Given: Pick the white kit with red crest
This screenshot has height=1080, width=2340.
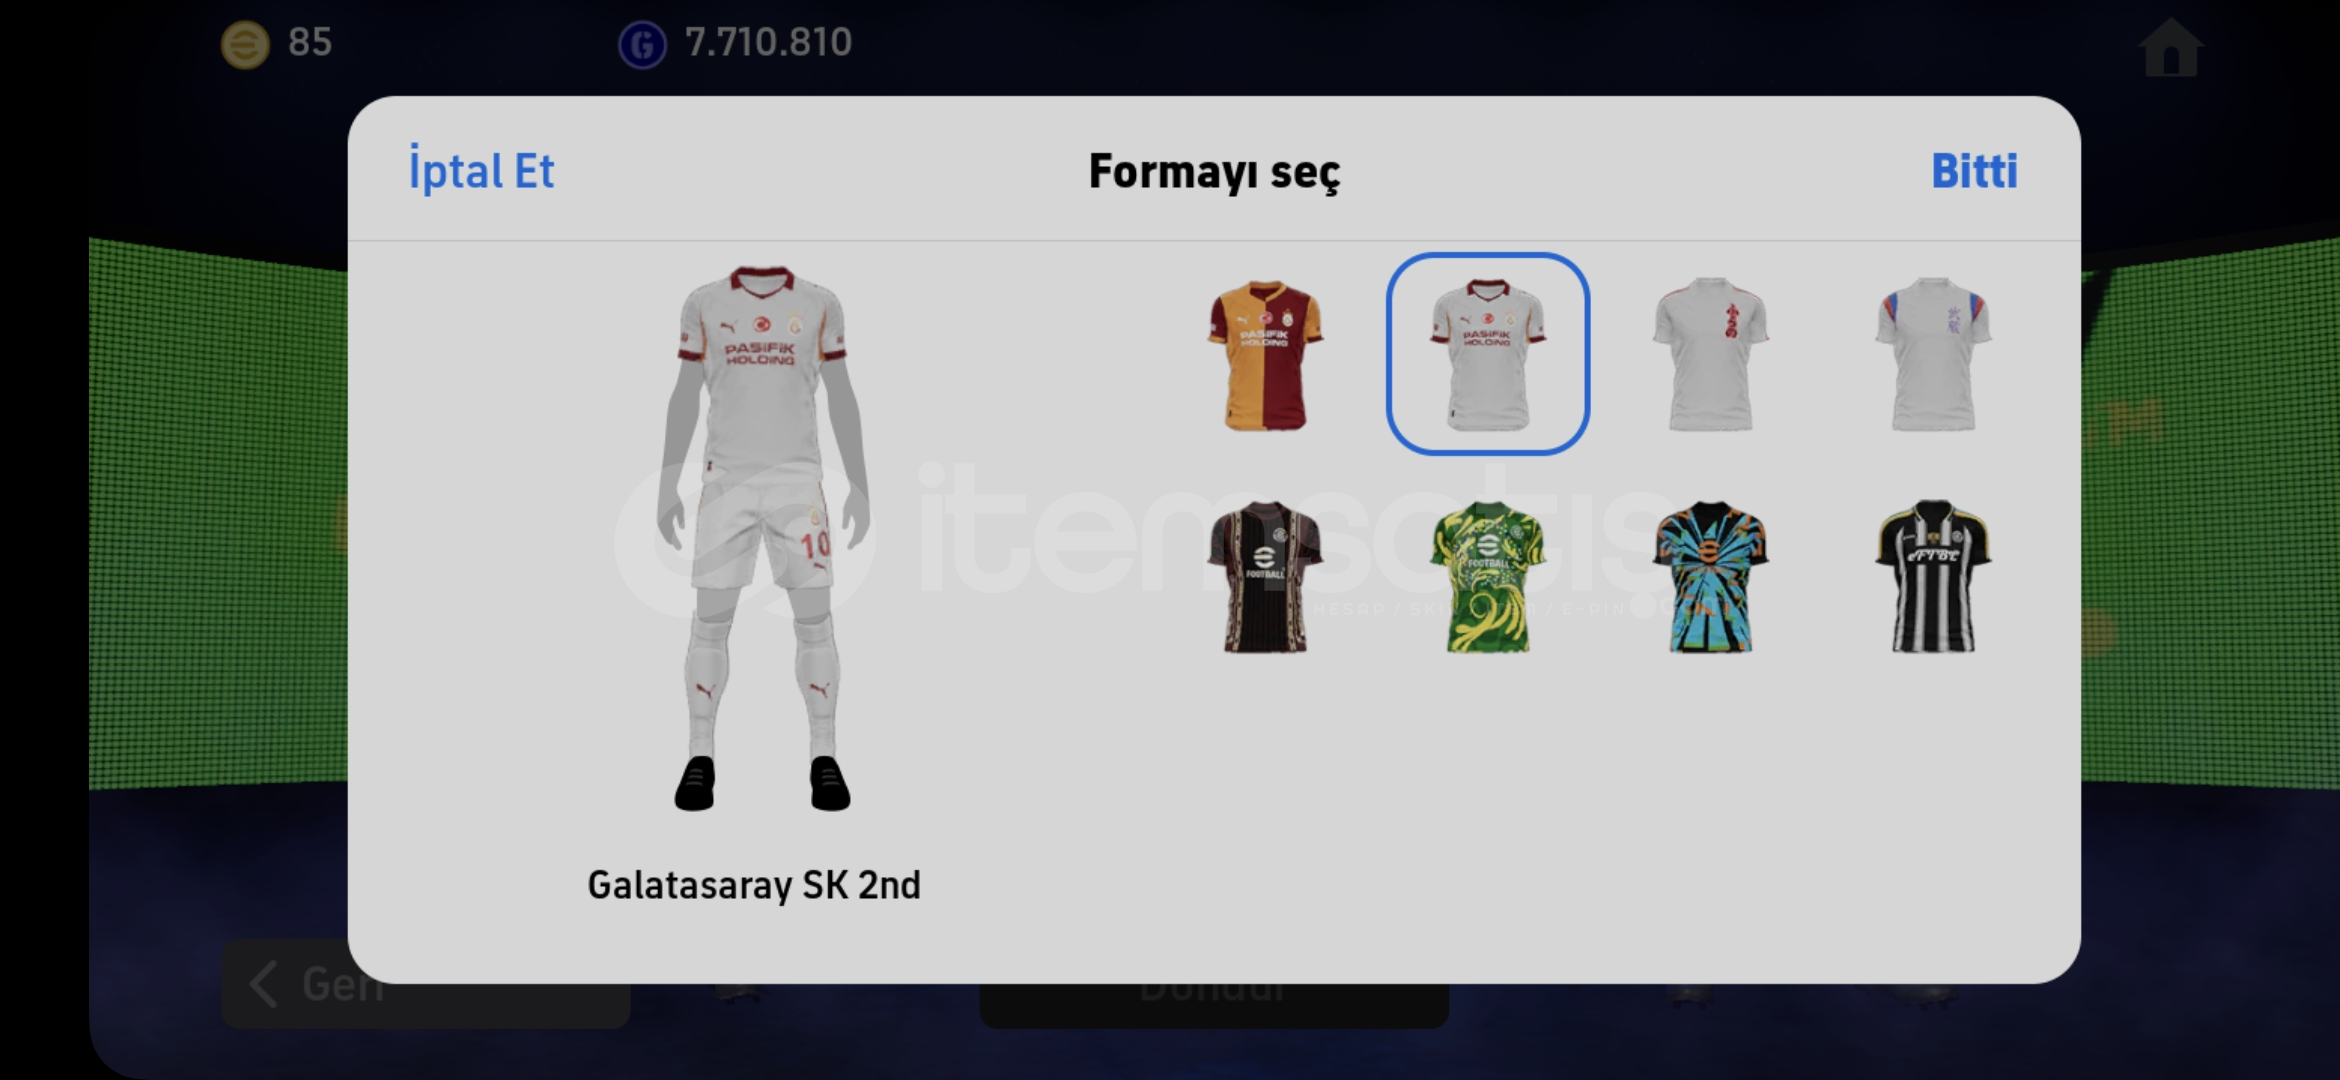Looking at the screenshot, I should click(1710, 355).
